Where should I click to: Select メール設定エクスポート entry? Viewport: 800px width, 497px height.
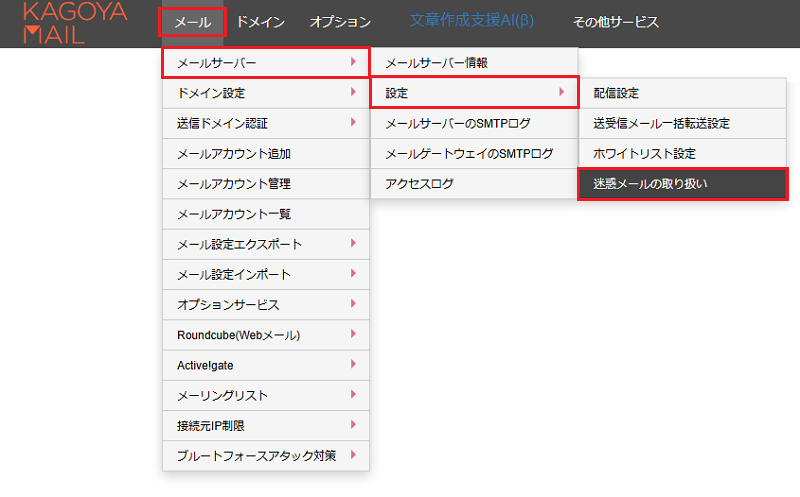266,244
